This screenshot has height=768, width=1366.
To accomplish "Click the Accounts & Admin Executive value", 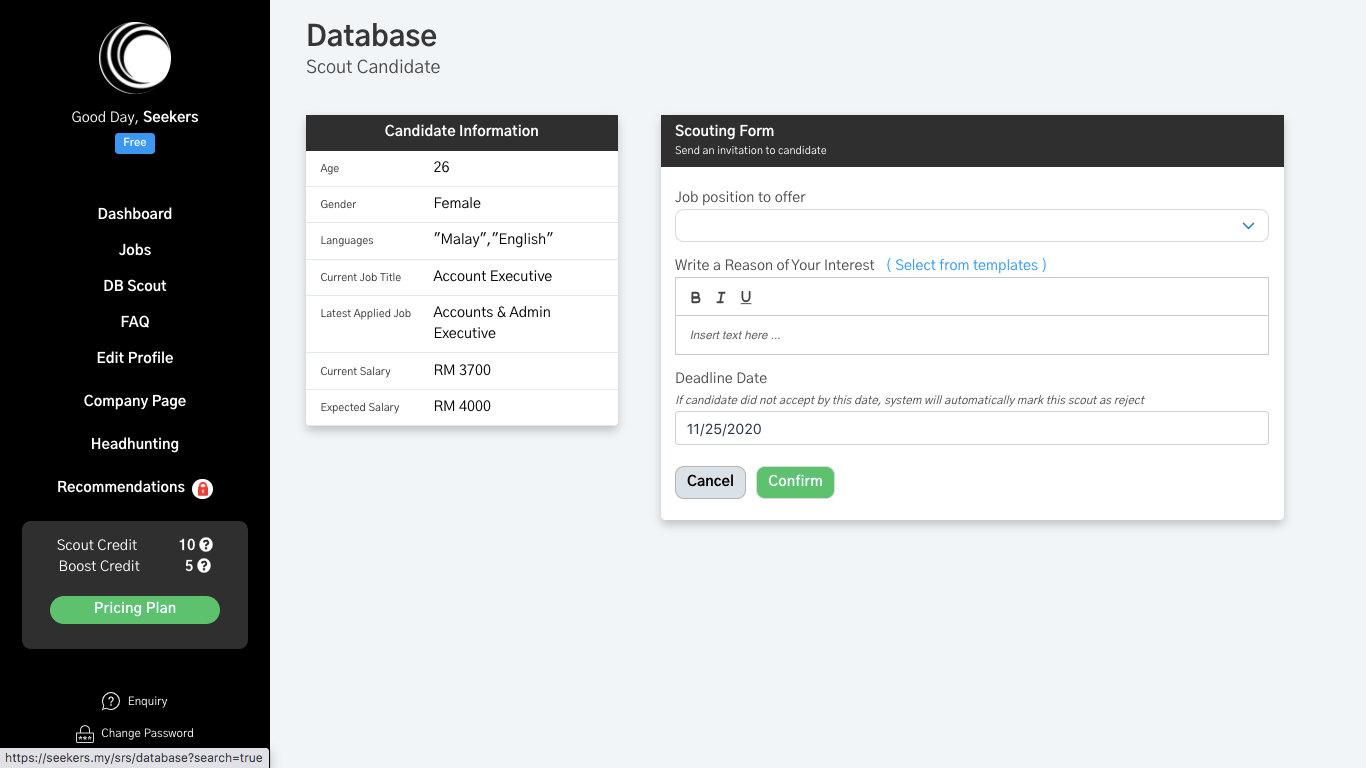I will [x=492, y=323].
